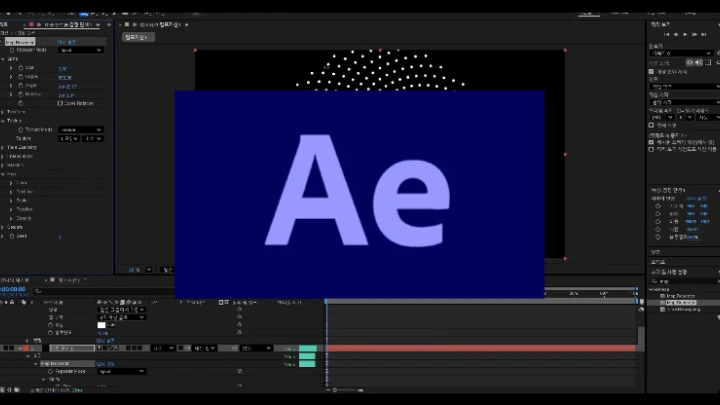Viewport: 720px width, 405px height.
Task: Reset Imp Repeater effect in Effect Controls
Action: click(x=67, y=42)
